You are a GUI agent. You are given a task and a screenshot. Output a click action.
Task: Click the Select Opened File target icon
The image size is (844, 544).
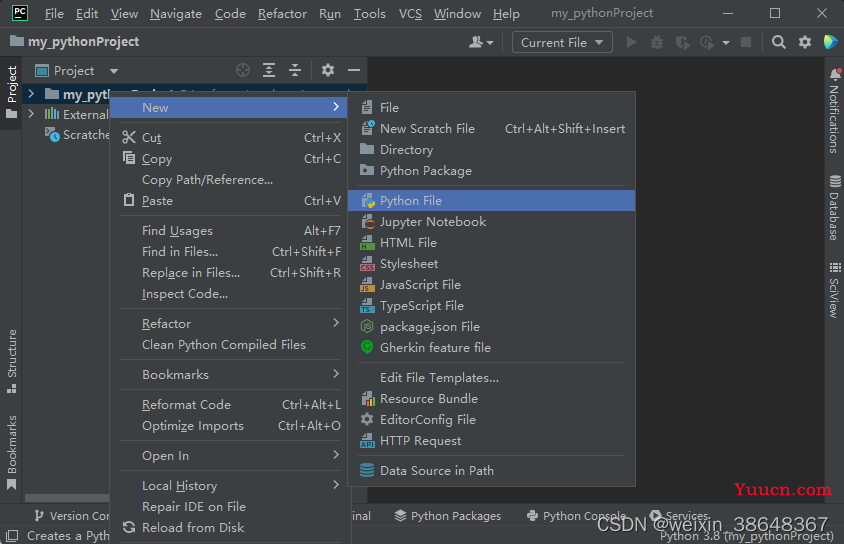click(x=243, y=70)
